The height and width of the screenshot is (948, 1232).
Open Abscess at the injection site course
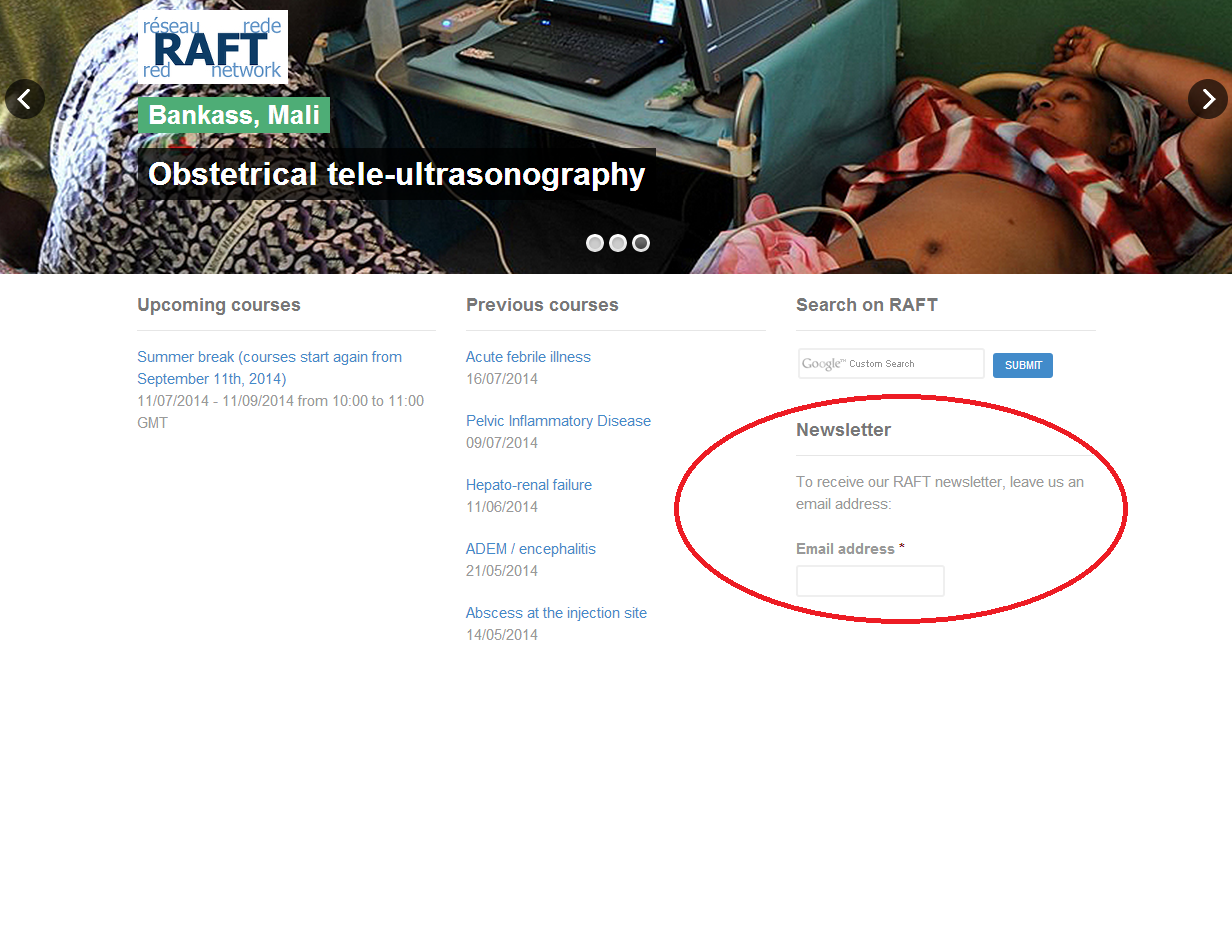click(556, 613)
